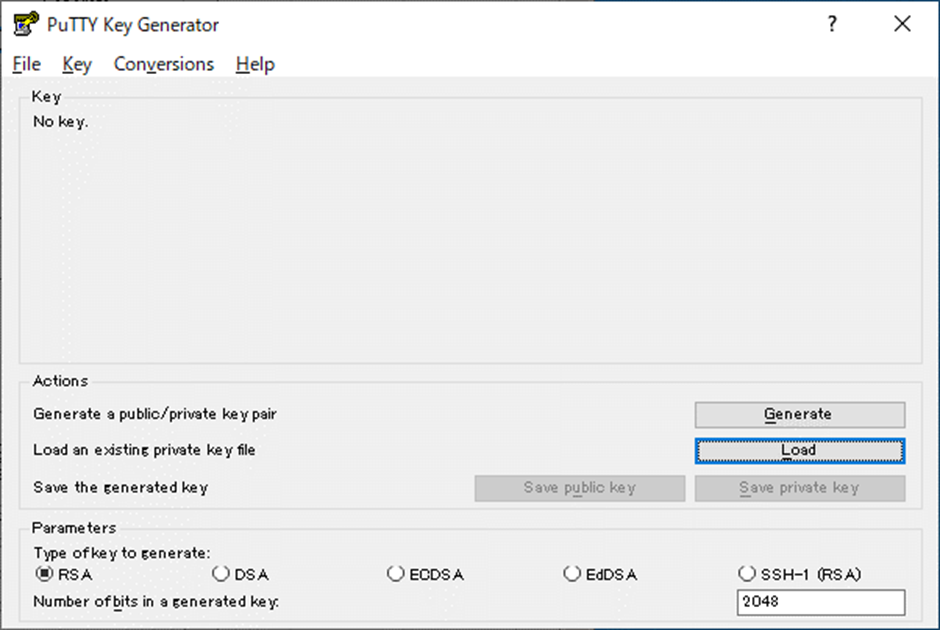940x630 pixels.
Task: Open the Conversions menu
Action: 164,64
